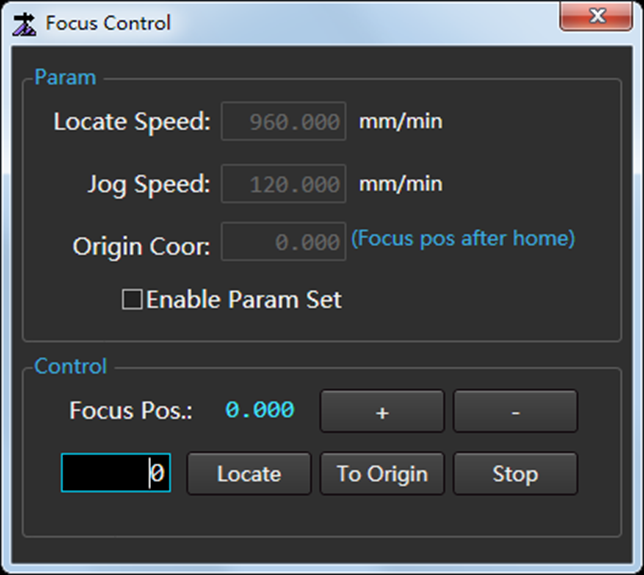Focus the target position input box
Viewport: 644px width, 575px height.
click(116, 473)
